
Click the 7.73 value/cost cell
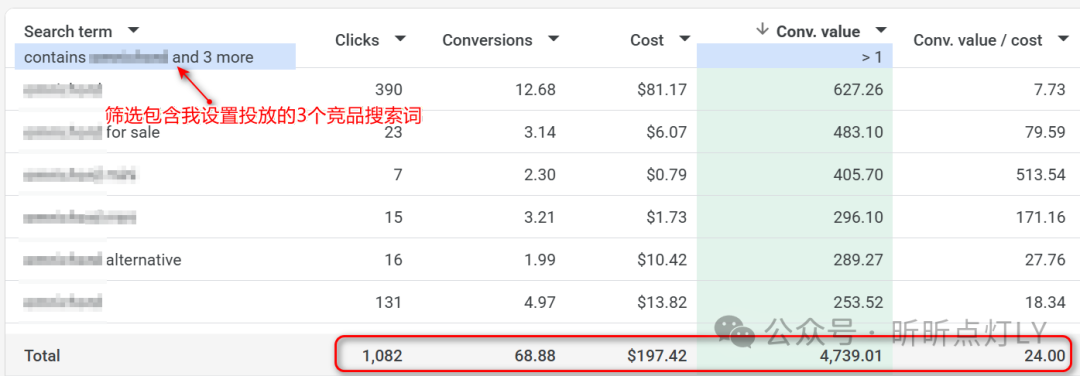click(x=1051, y=90)
